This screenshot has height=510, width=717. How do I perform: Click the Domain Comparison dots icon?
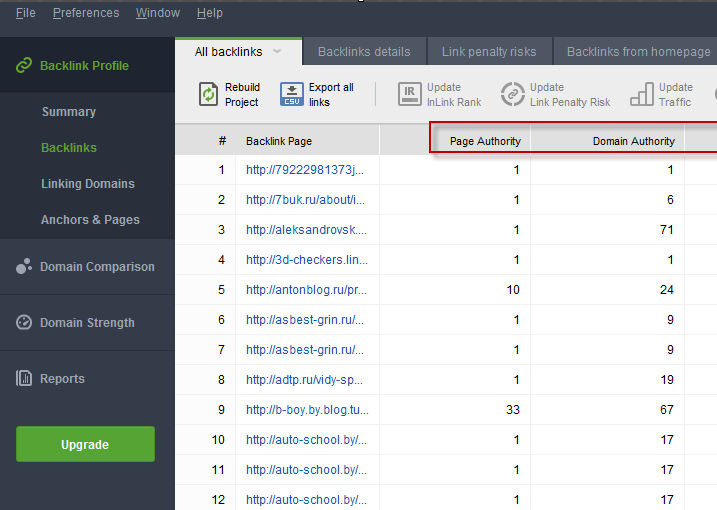click(24, 266)
